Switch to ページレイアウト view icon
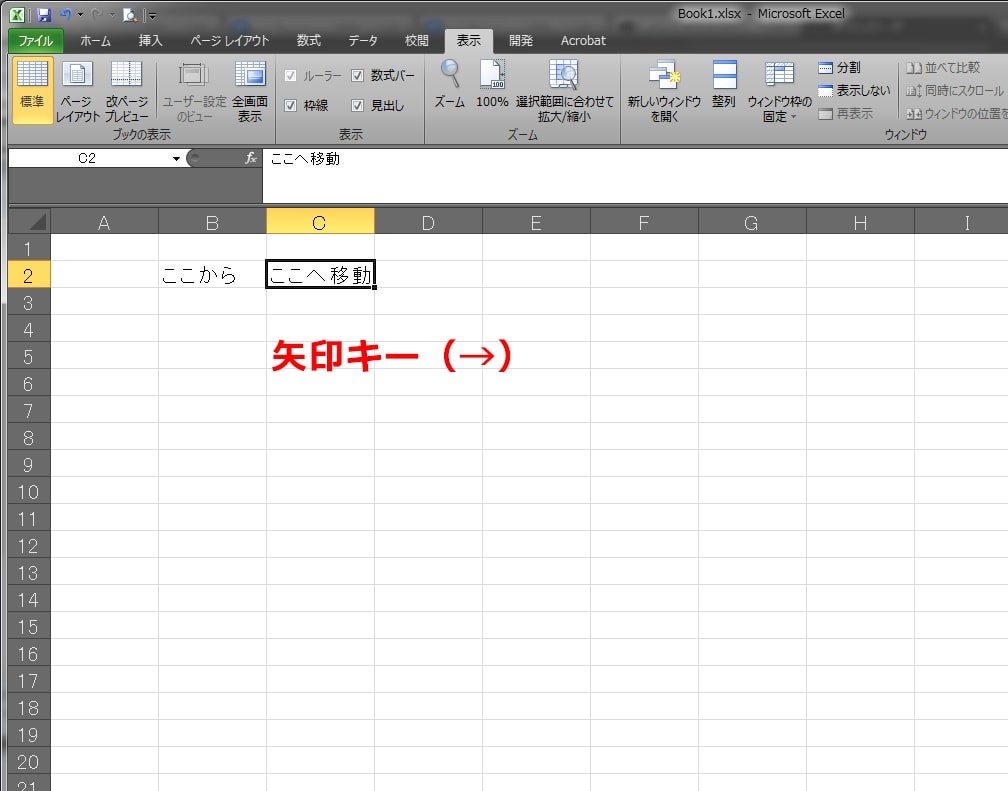1008x791 pixels. [x=77, y=88]
